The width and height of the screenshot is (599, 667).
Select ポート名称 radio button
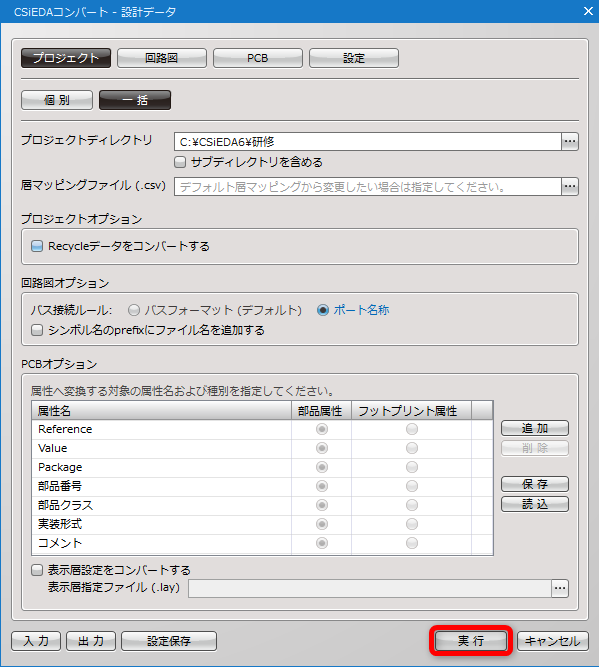323,310
